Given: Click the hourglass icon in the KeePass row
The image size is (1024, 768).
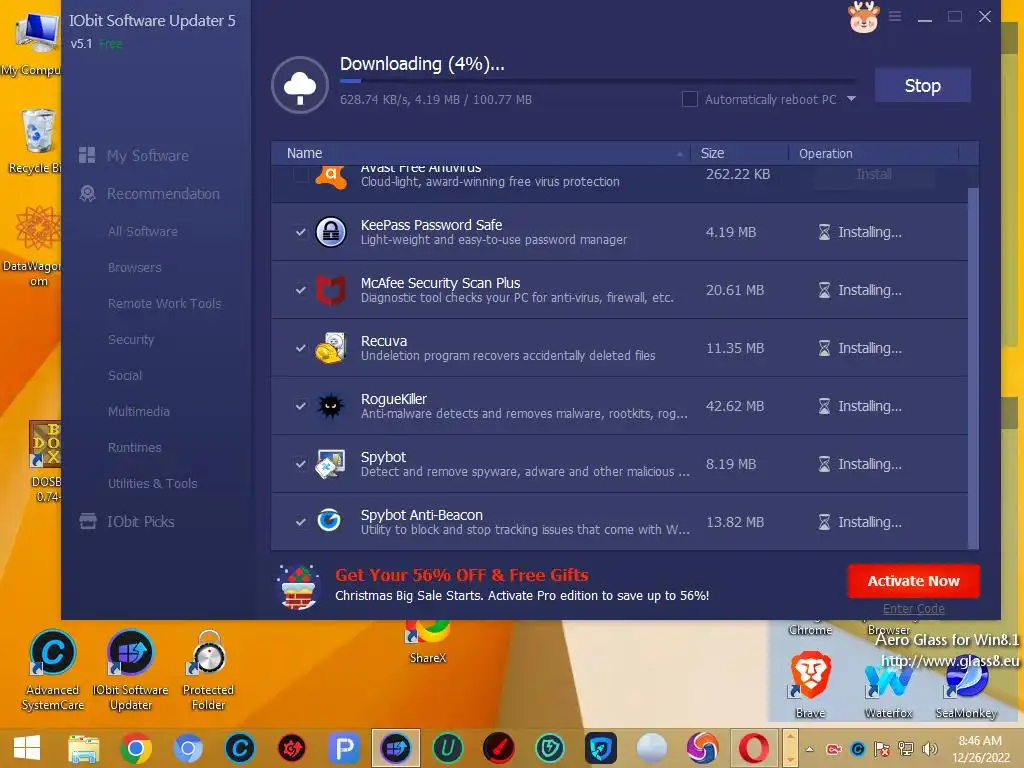Looking at the screenshot, I should click(x=824, y=232).
